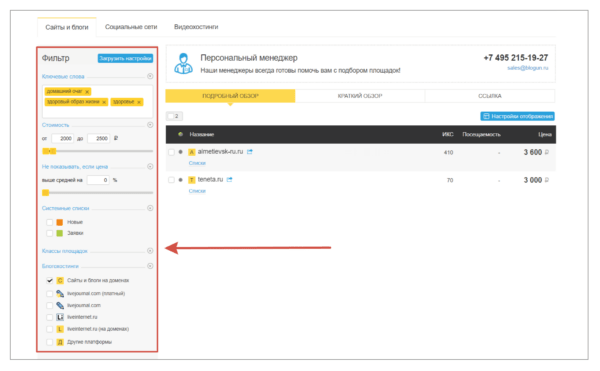Click the yellow T icon of teneta.ru

[x=192, y=180]
